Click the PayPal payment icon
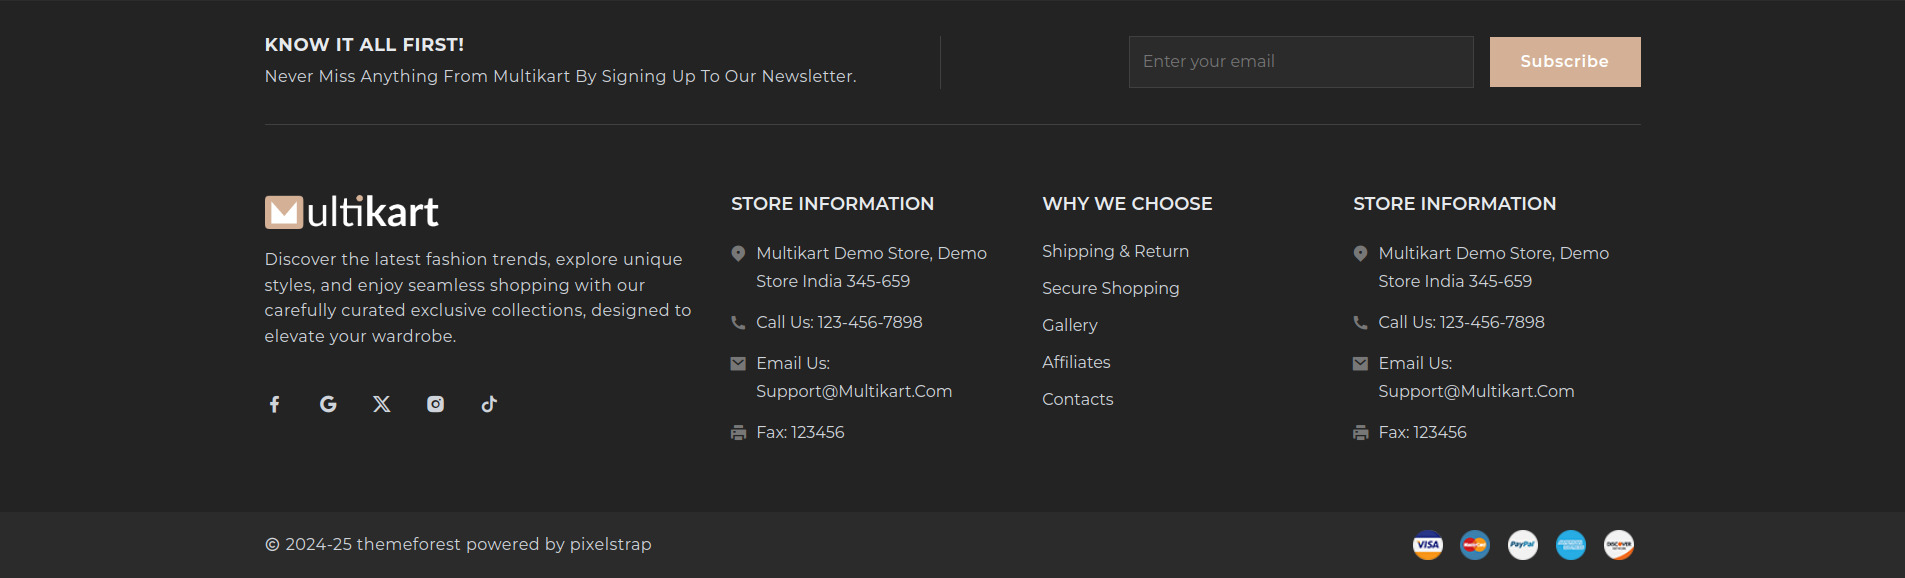Screen dimensions: 1905x578 click(1523, 545)
